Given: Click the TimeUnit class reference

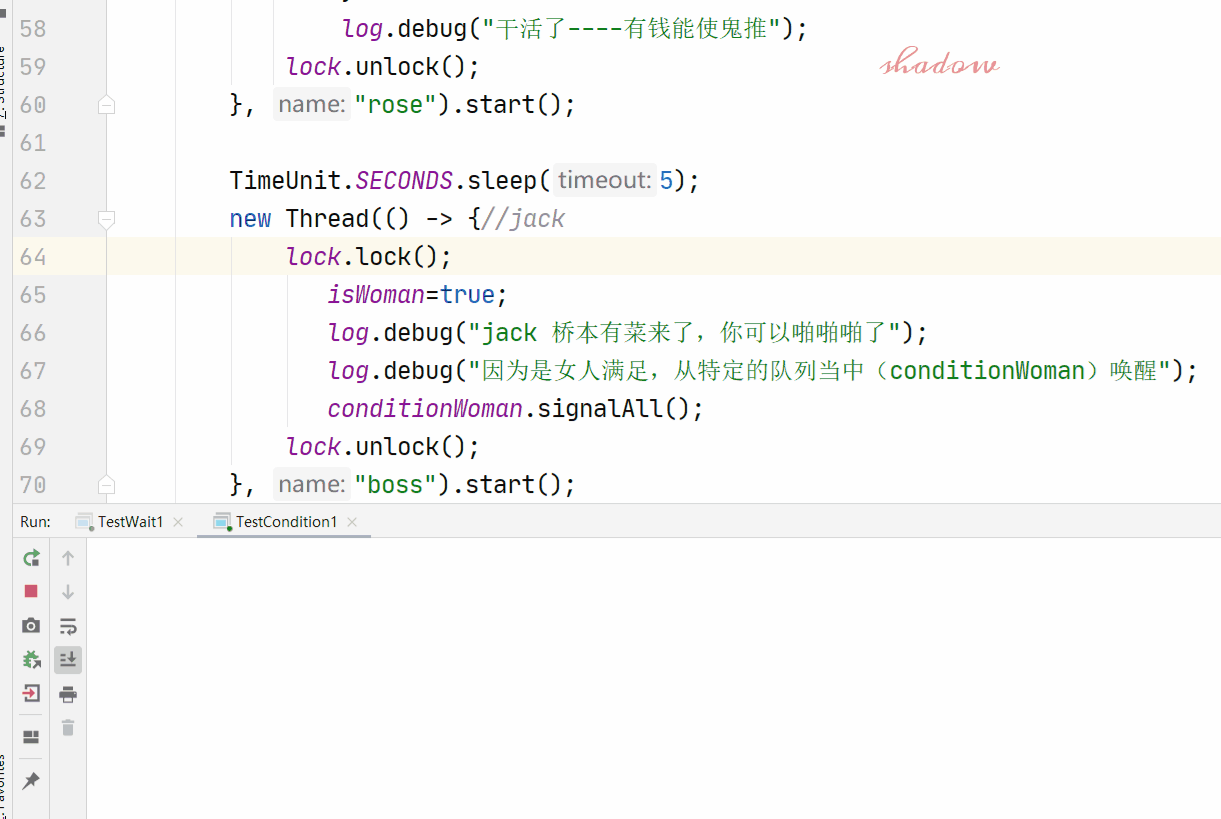Looking at the screenshot, I should 286,180.
